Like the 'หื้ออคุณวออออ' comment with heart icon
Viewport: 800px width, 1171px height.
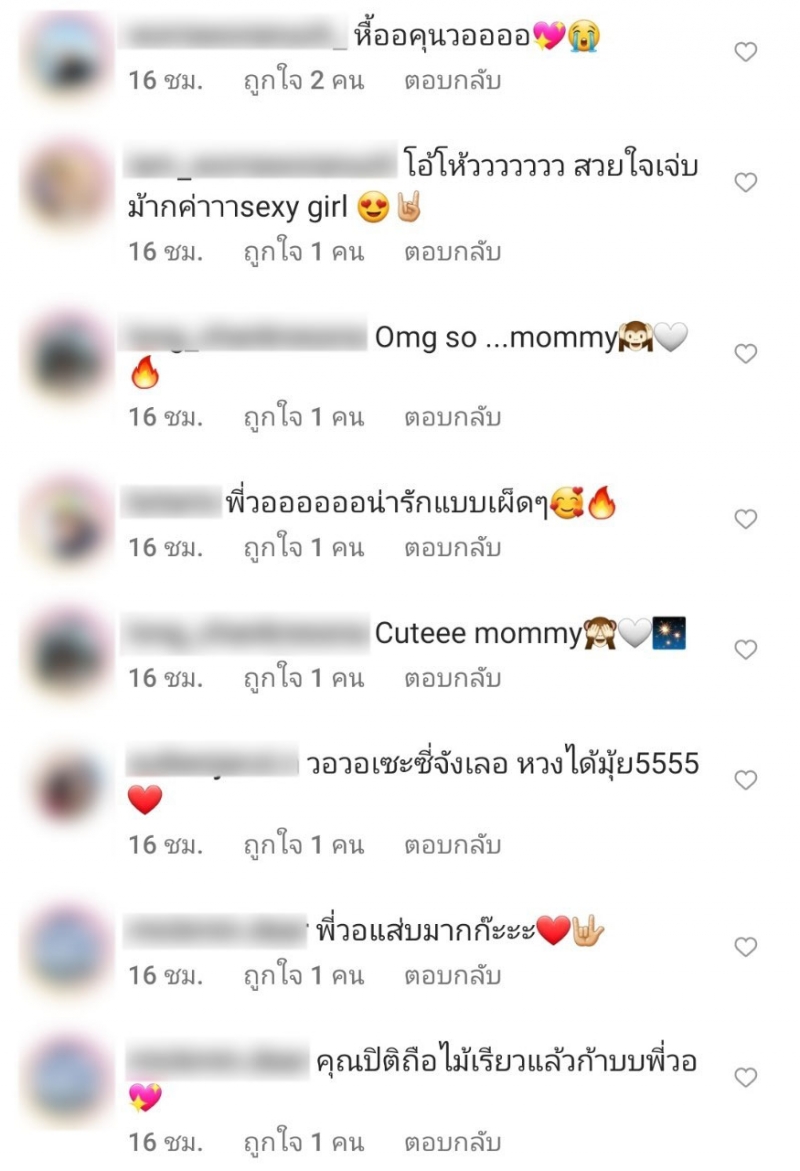click(x=745, y=52)
